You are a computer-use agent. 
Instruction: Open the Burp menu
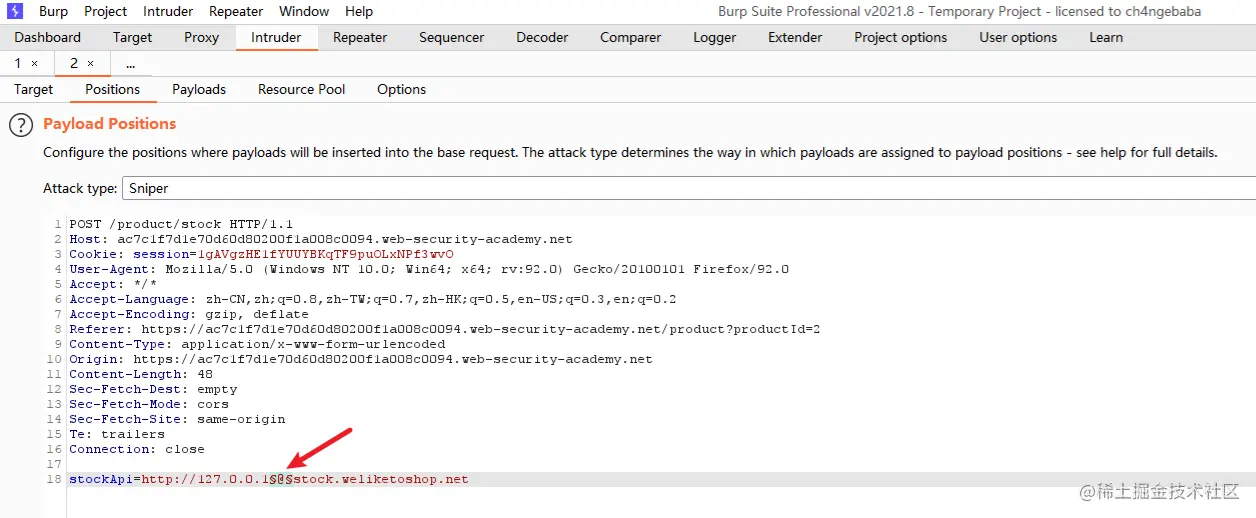tap(53, 12)
